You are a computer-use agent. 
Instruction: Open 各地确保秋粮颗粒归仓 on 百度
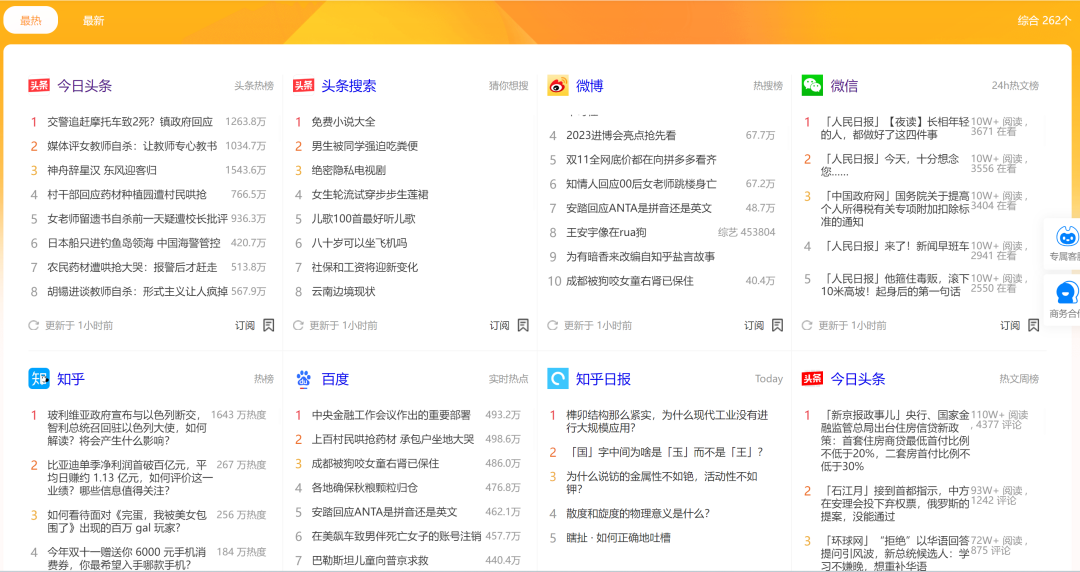tap(364, 487)
